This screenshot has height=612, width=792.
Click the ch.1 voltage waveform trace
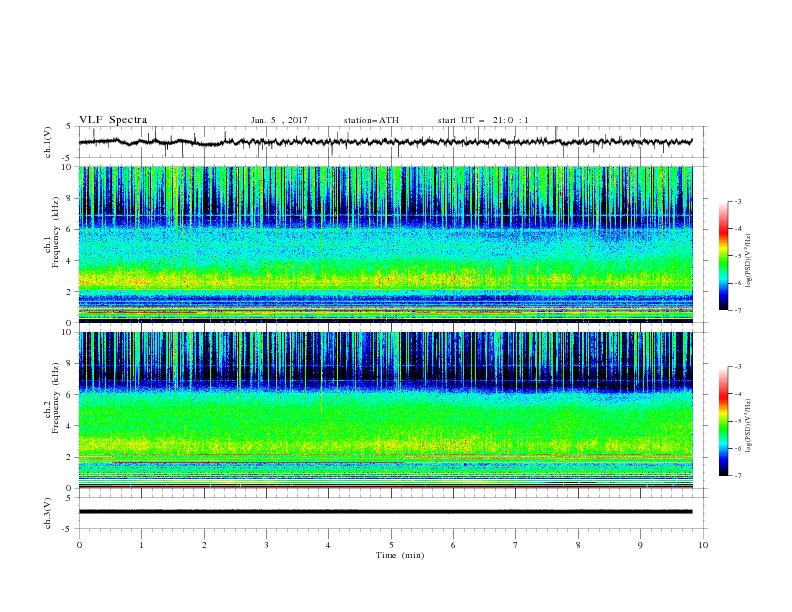tap(385, 142)
